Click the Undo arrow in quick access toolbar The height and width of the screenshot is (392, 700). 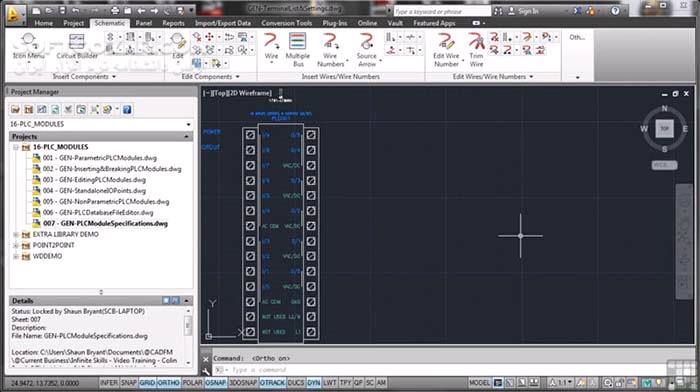(75, 10)
